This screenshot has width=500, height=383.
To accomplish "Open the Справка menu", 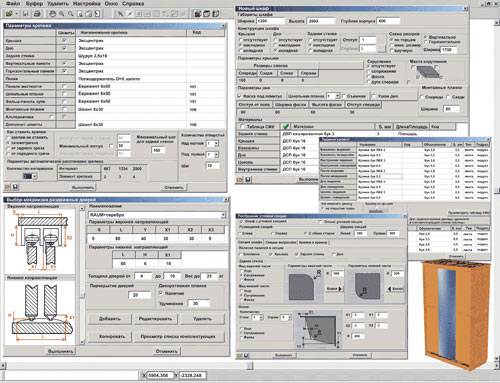I will pos(133,4).
